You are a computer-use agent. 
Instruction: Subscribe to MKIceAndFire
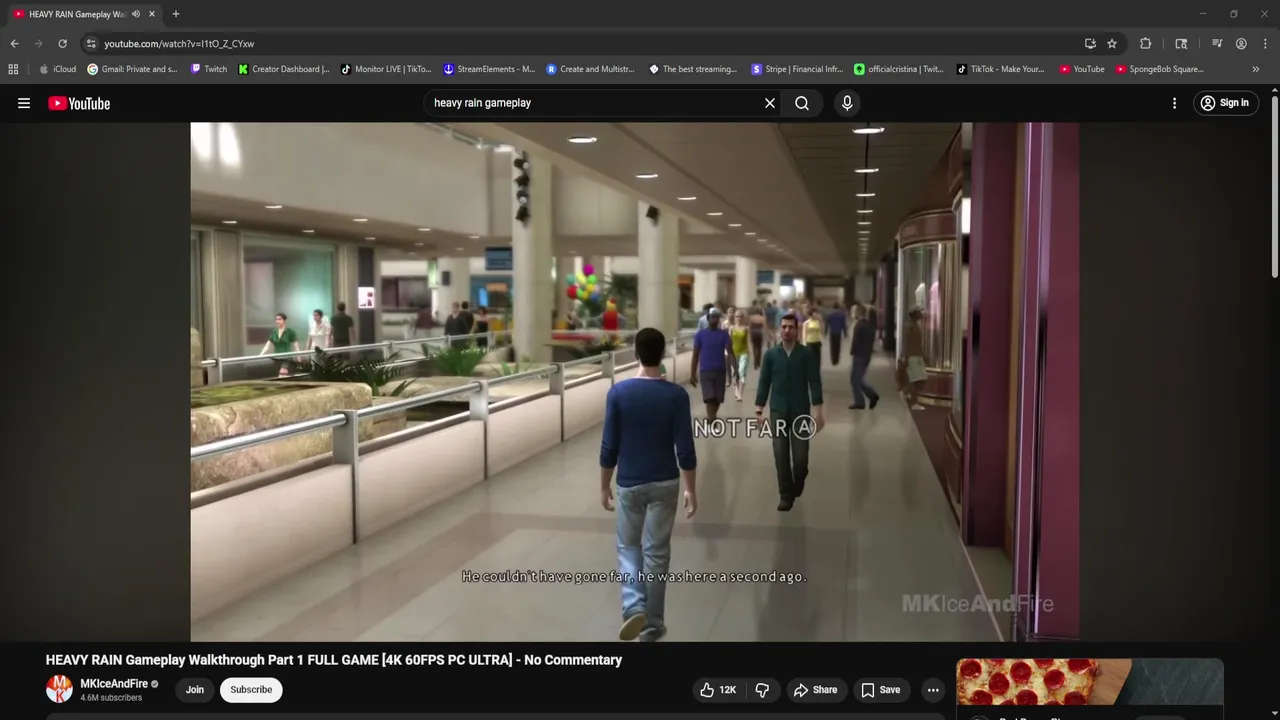click(x=251, y=690)
